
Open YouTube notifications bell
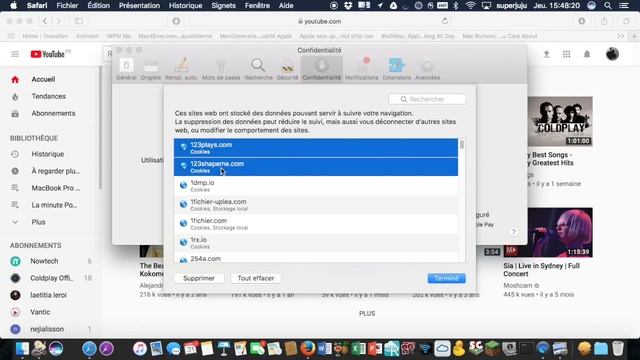click(x=587, y=54)
